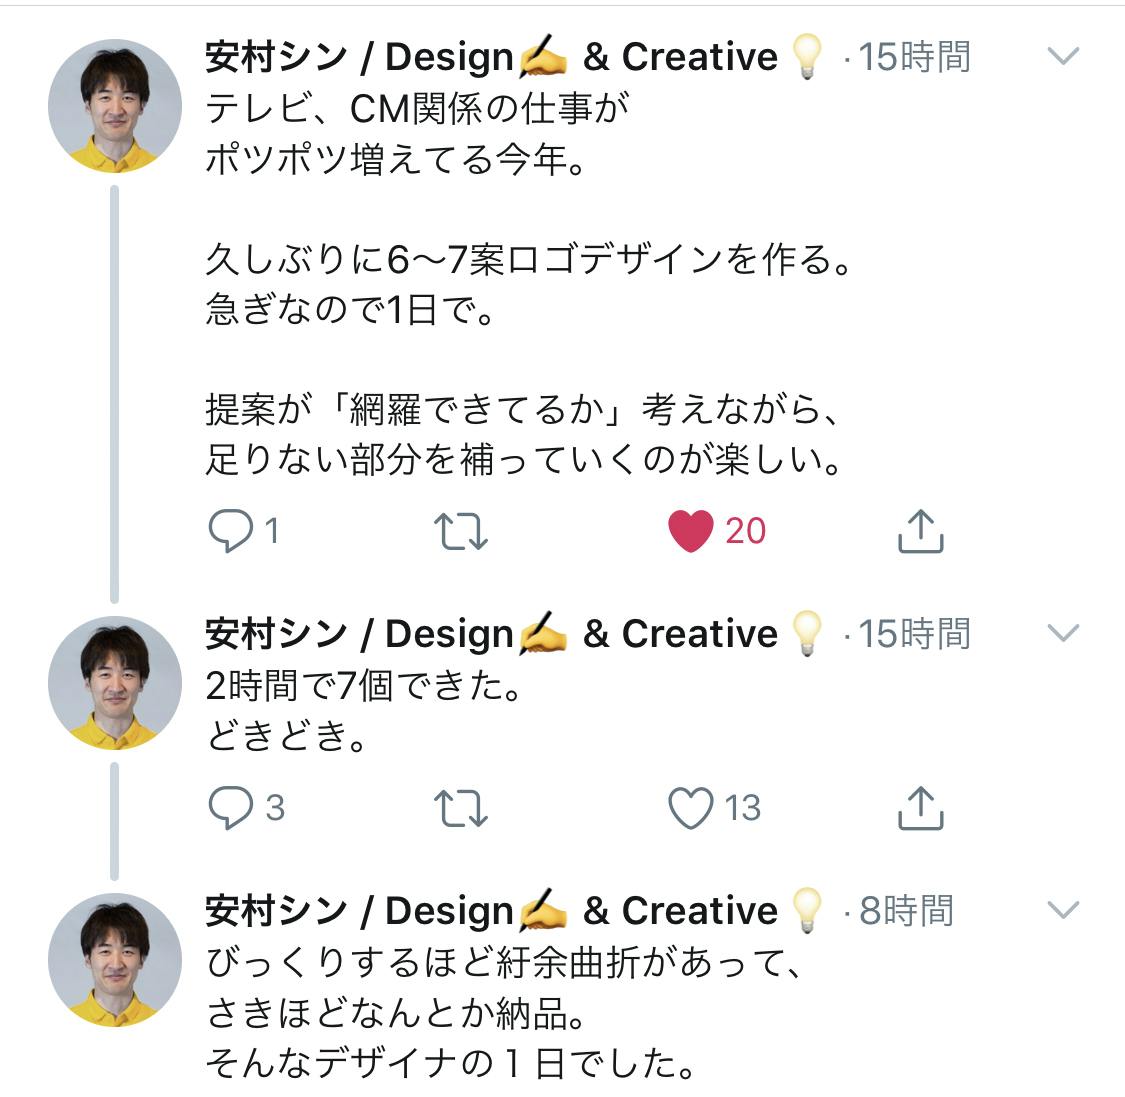The width and height of the screenshot is (1125, 1097).
Task: Open options chevron on the third tweet
Action: pos(1063,909)
